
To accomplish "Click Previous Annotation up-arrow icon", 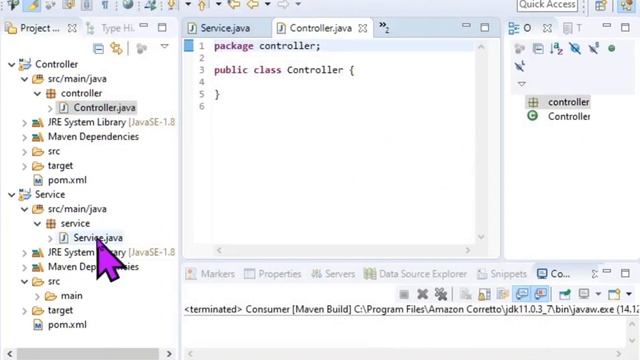I will pos(202,5).
